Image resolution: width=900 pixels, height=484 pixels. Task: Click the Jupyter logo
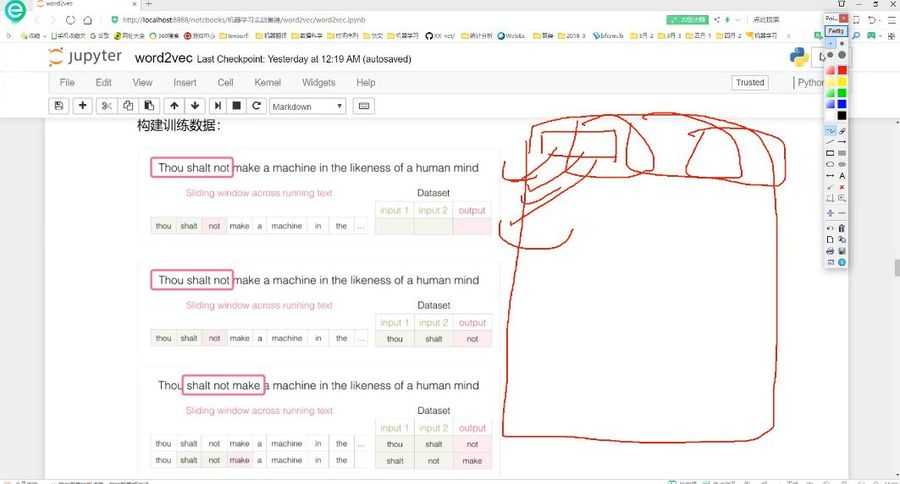coord(85,57)
